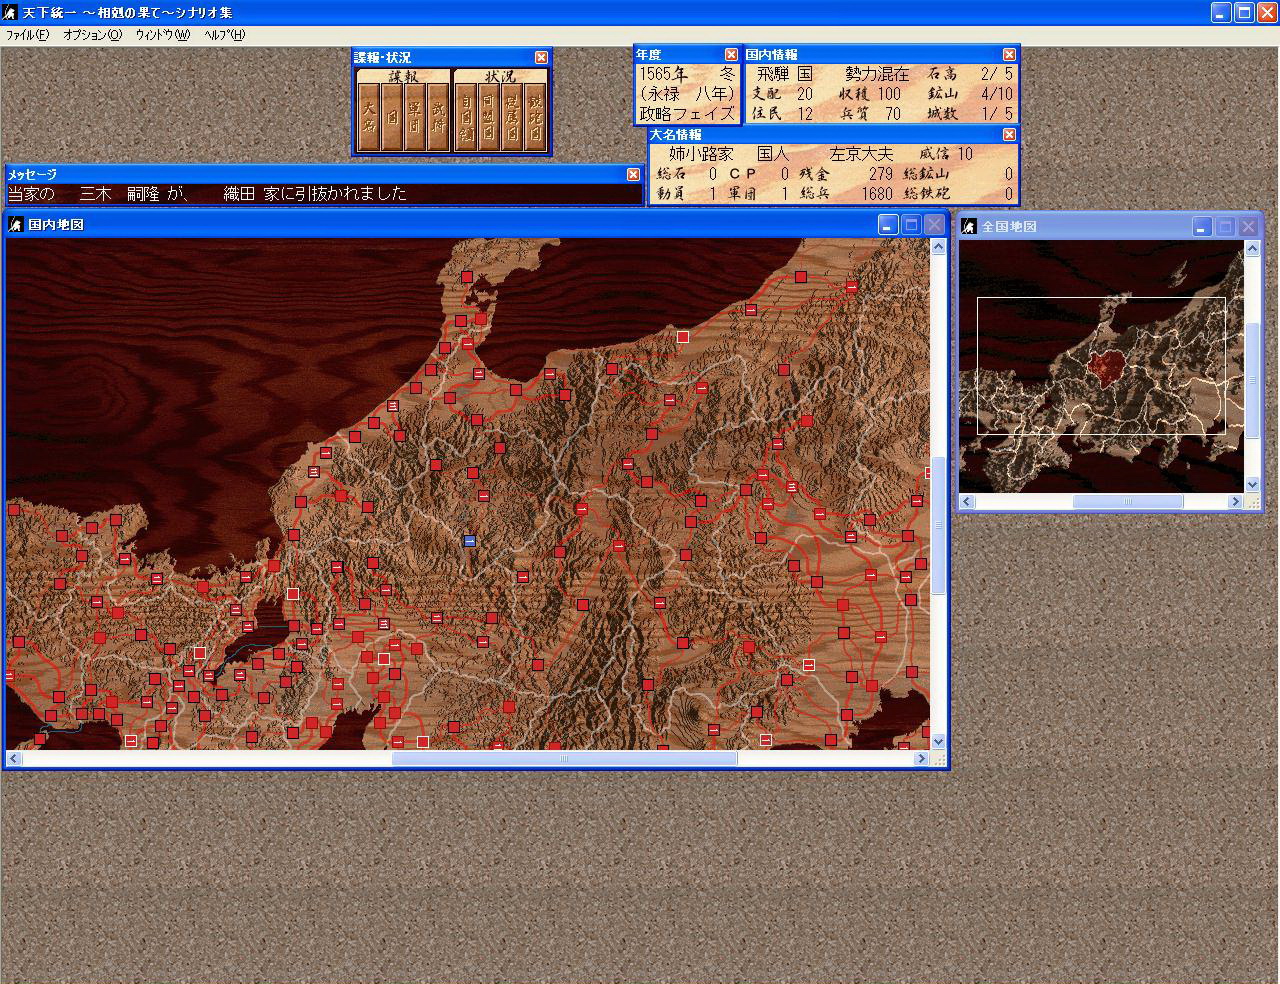Screen dimensions: 1280x984
Task: Click the app icon in the 全国地図 title bar
Action: (968, 226)
